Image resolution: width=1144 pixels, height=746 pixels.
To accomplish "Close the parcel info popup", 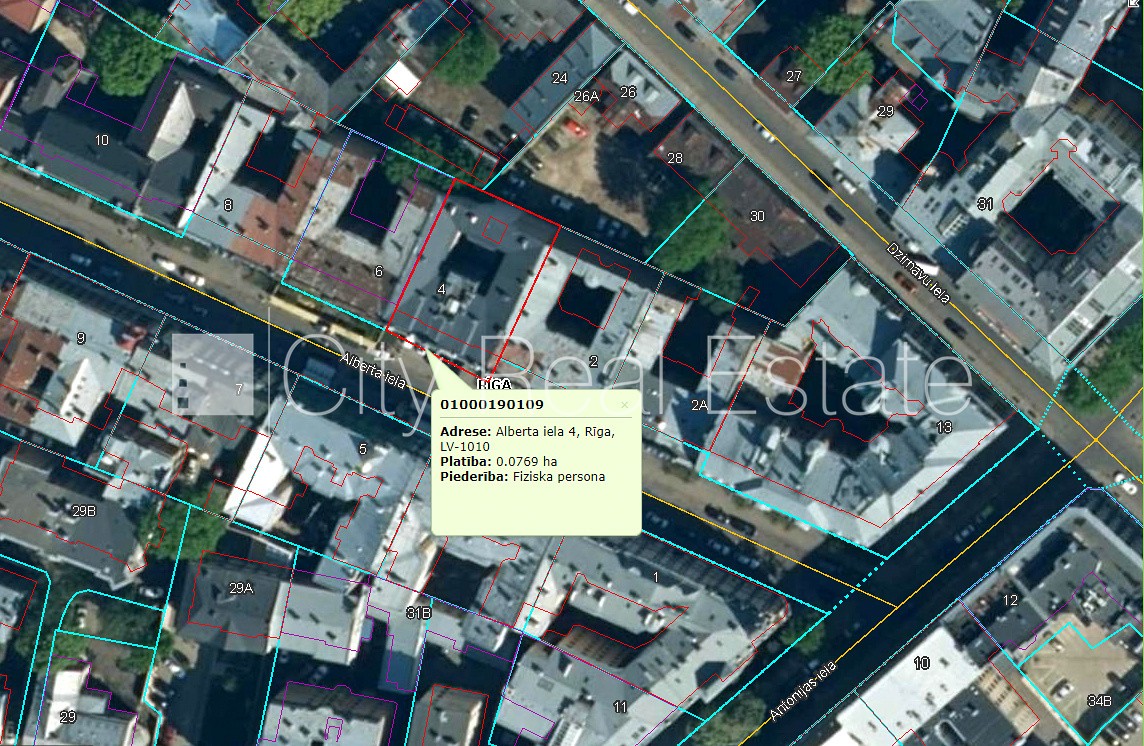I will pyautogui.click(x=625, y=405).
